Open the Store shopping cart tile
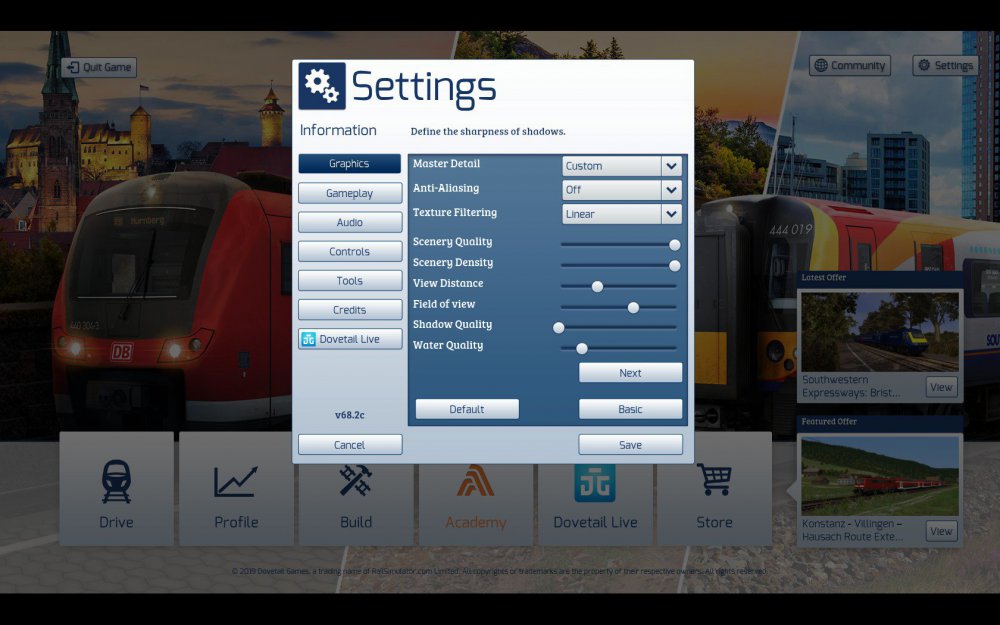 click(714, 490)
